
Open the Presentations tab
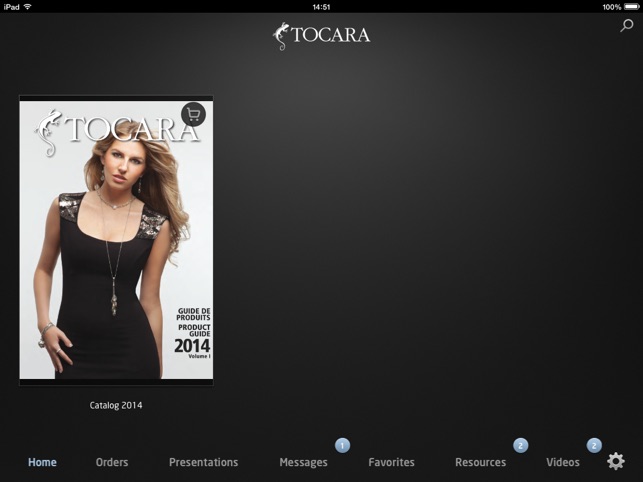pos(203,462)
